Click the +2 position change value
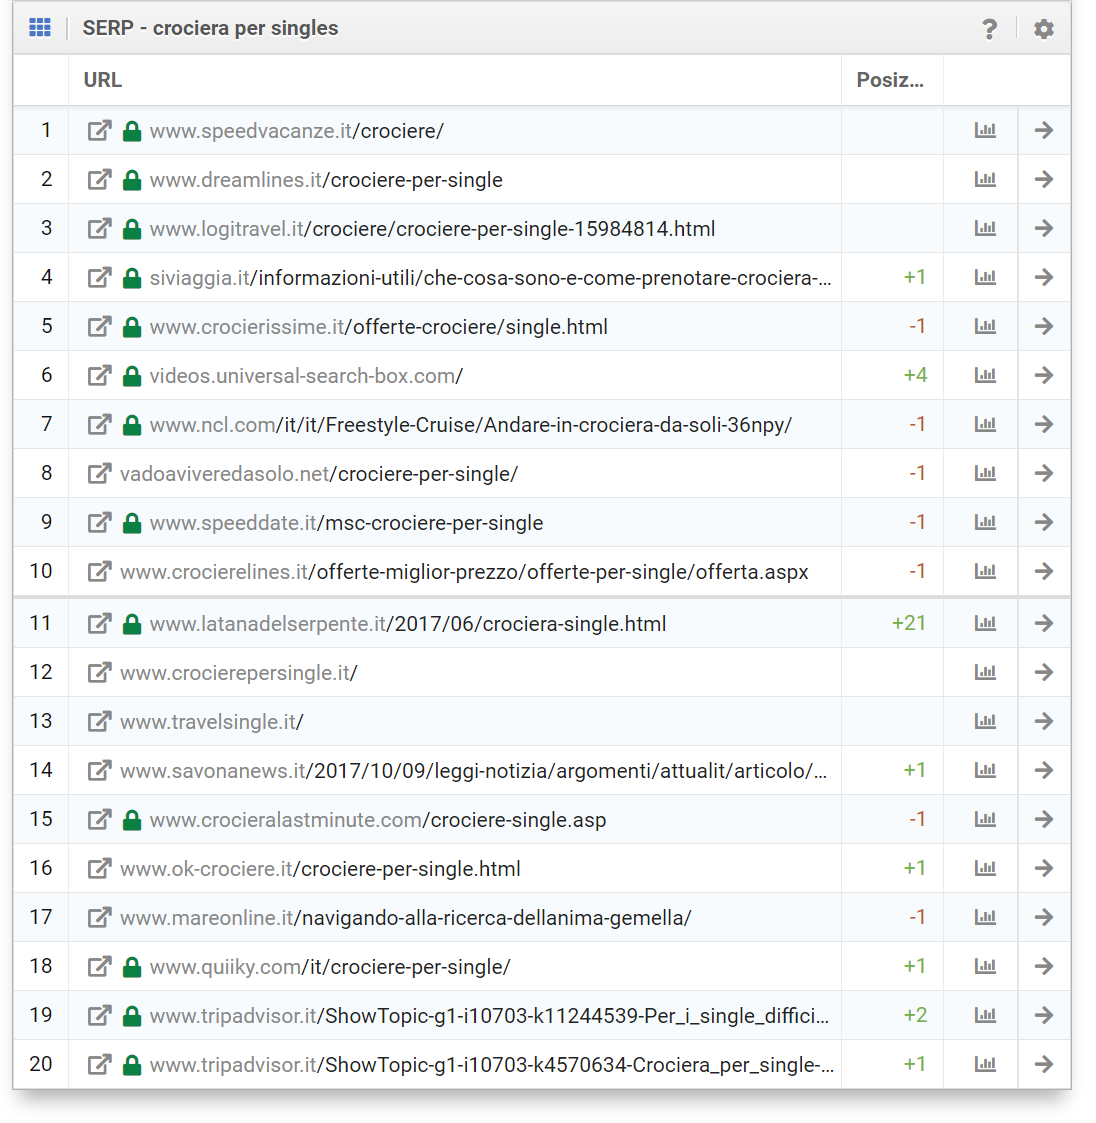Viewport: 1096px width, 1123px height. coord(915,1015)
